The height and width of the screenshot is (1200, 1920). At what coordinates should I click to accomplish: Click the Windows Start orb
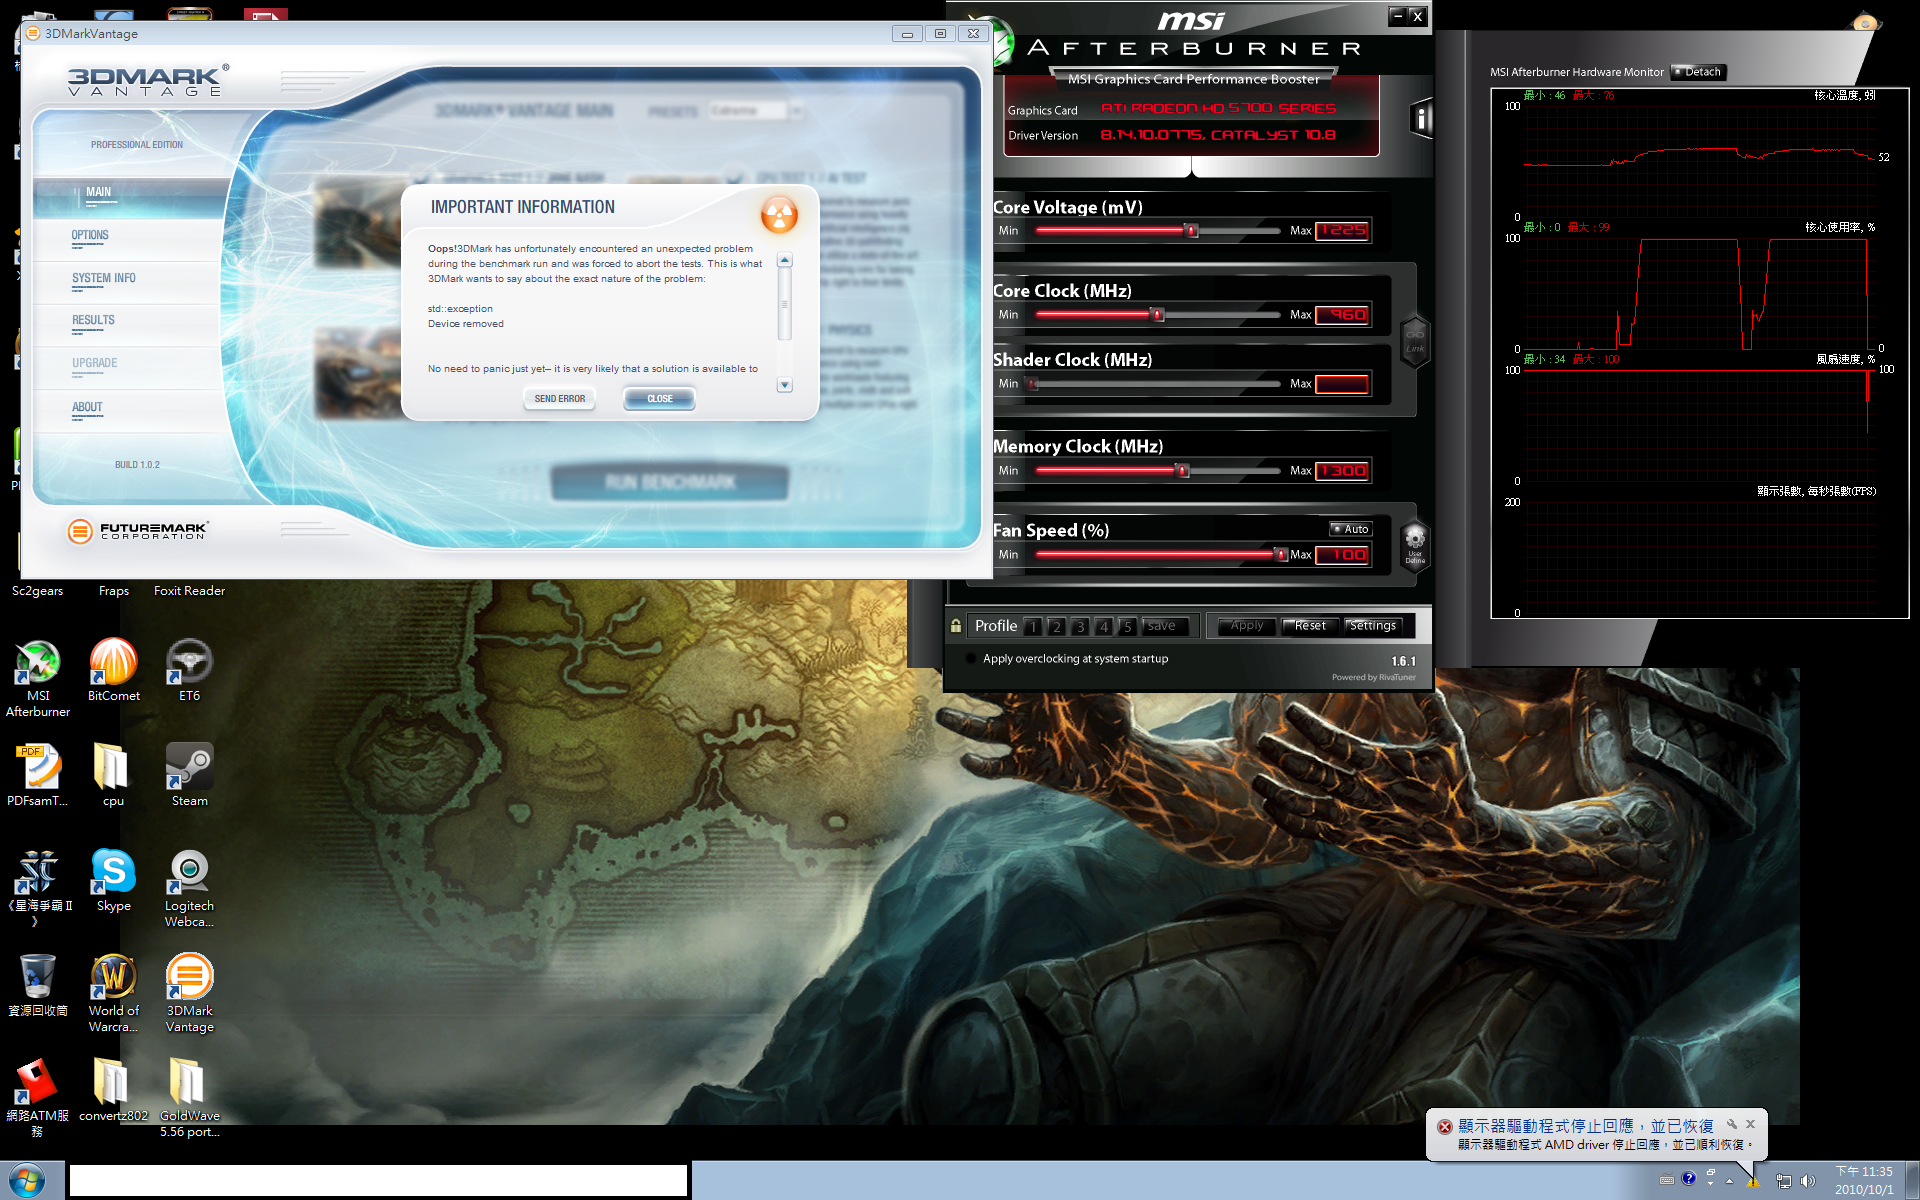point(27,1180)
